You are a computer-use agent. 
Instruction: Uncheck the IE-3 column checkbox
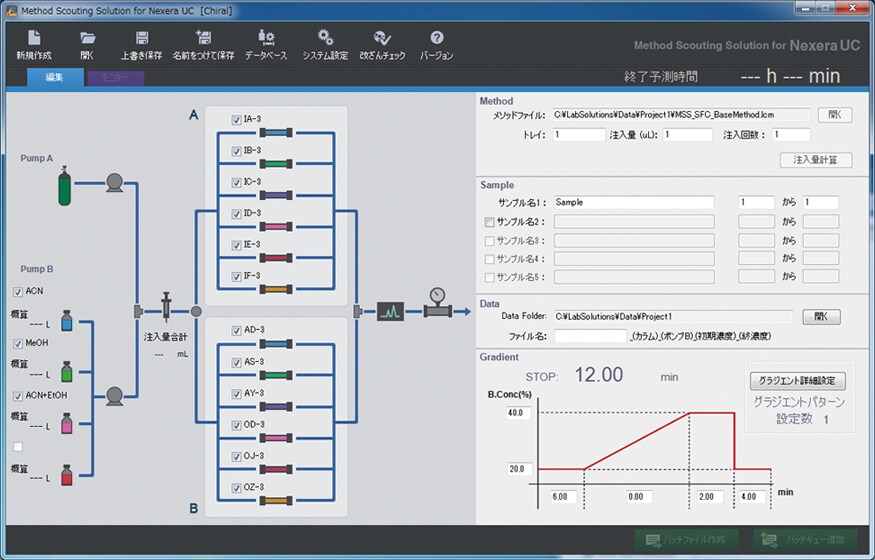(236, 245)
